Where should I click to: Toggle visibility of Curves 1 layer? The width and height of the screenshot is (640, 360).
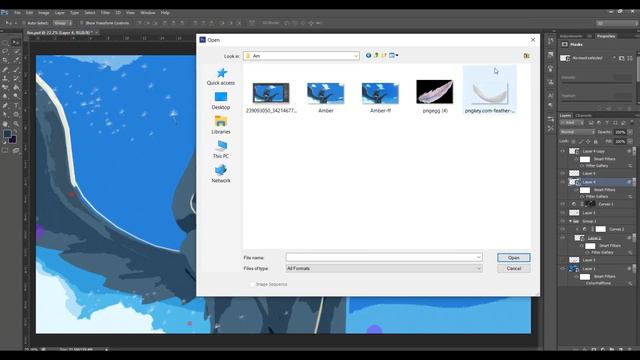pos(562,204)
